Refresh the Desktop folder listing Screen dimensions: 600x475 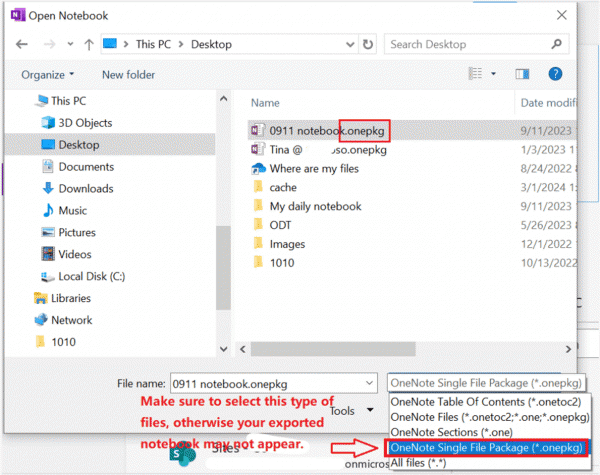click(368, 44)
